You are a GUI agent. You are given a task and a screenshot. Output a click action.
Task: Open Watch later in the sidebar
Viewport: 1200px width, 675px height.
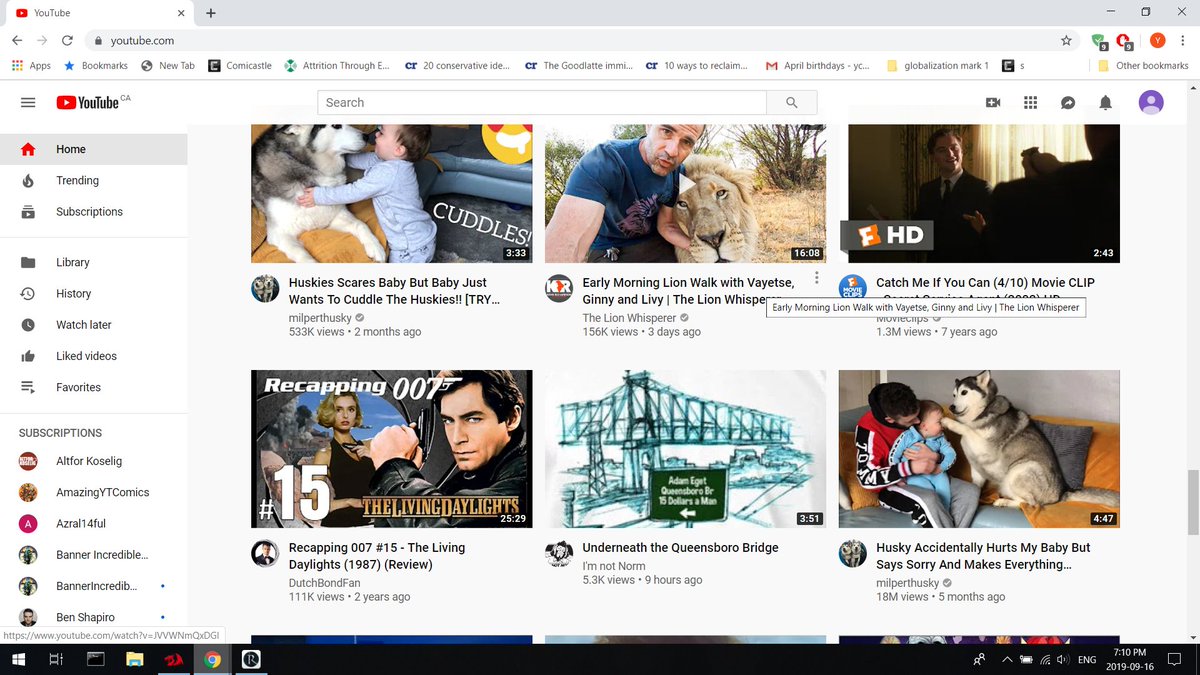pos(93,325)
